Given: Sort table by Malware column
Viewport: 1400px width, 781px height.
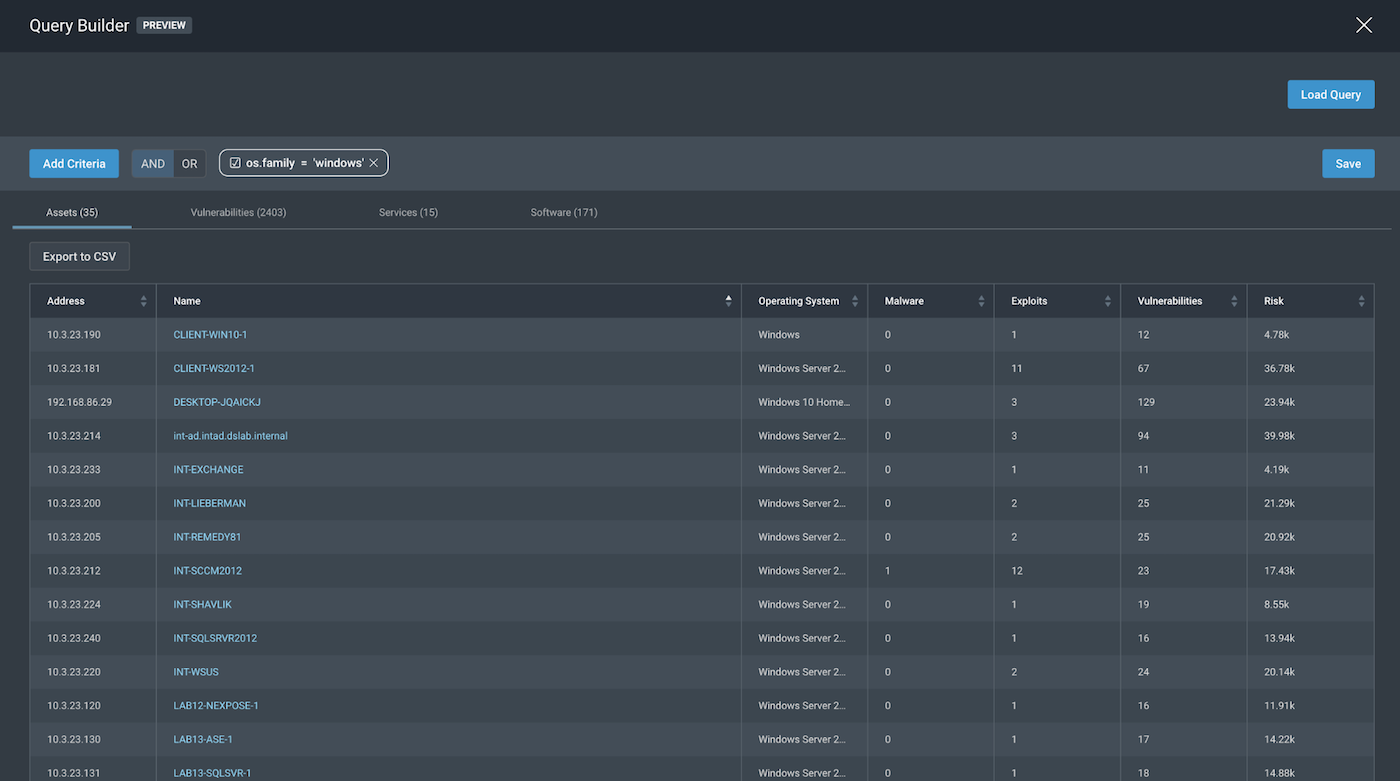Looking at the screenshot, I should [x=981, y=301].
